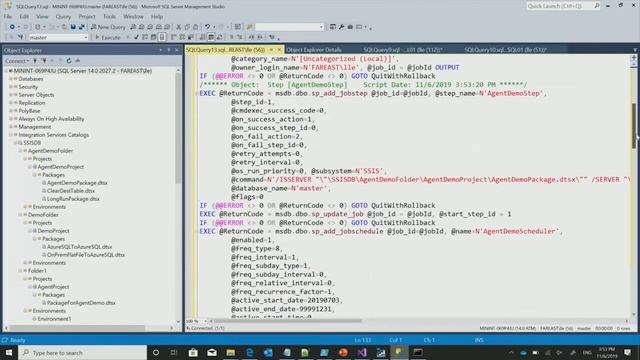Image resolution: width=640 pixels, height=360 pixels.
Task: Switch to Object Explorer Details tab
Action: 314,50
